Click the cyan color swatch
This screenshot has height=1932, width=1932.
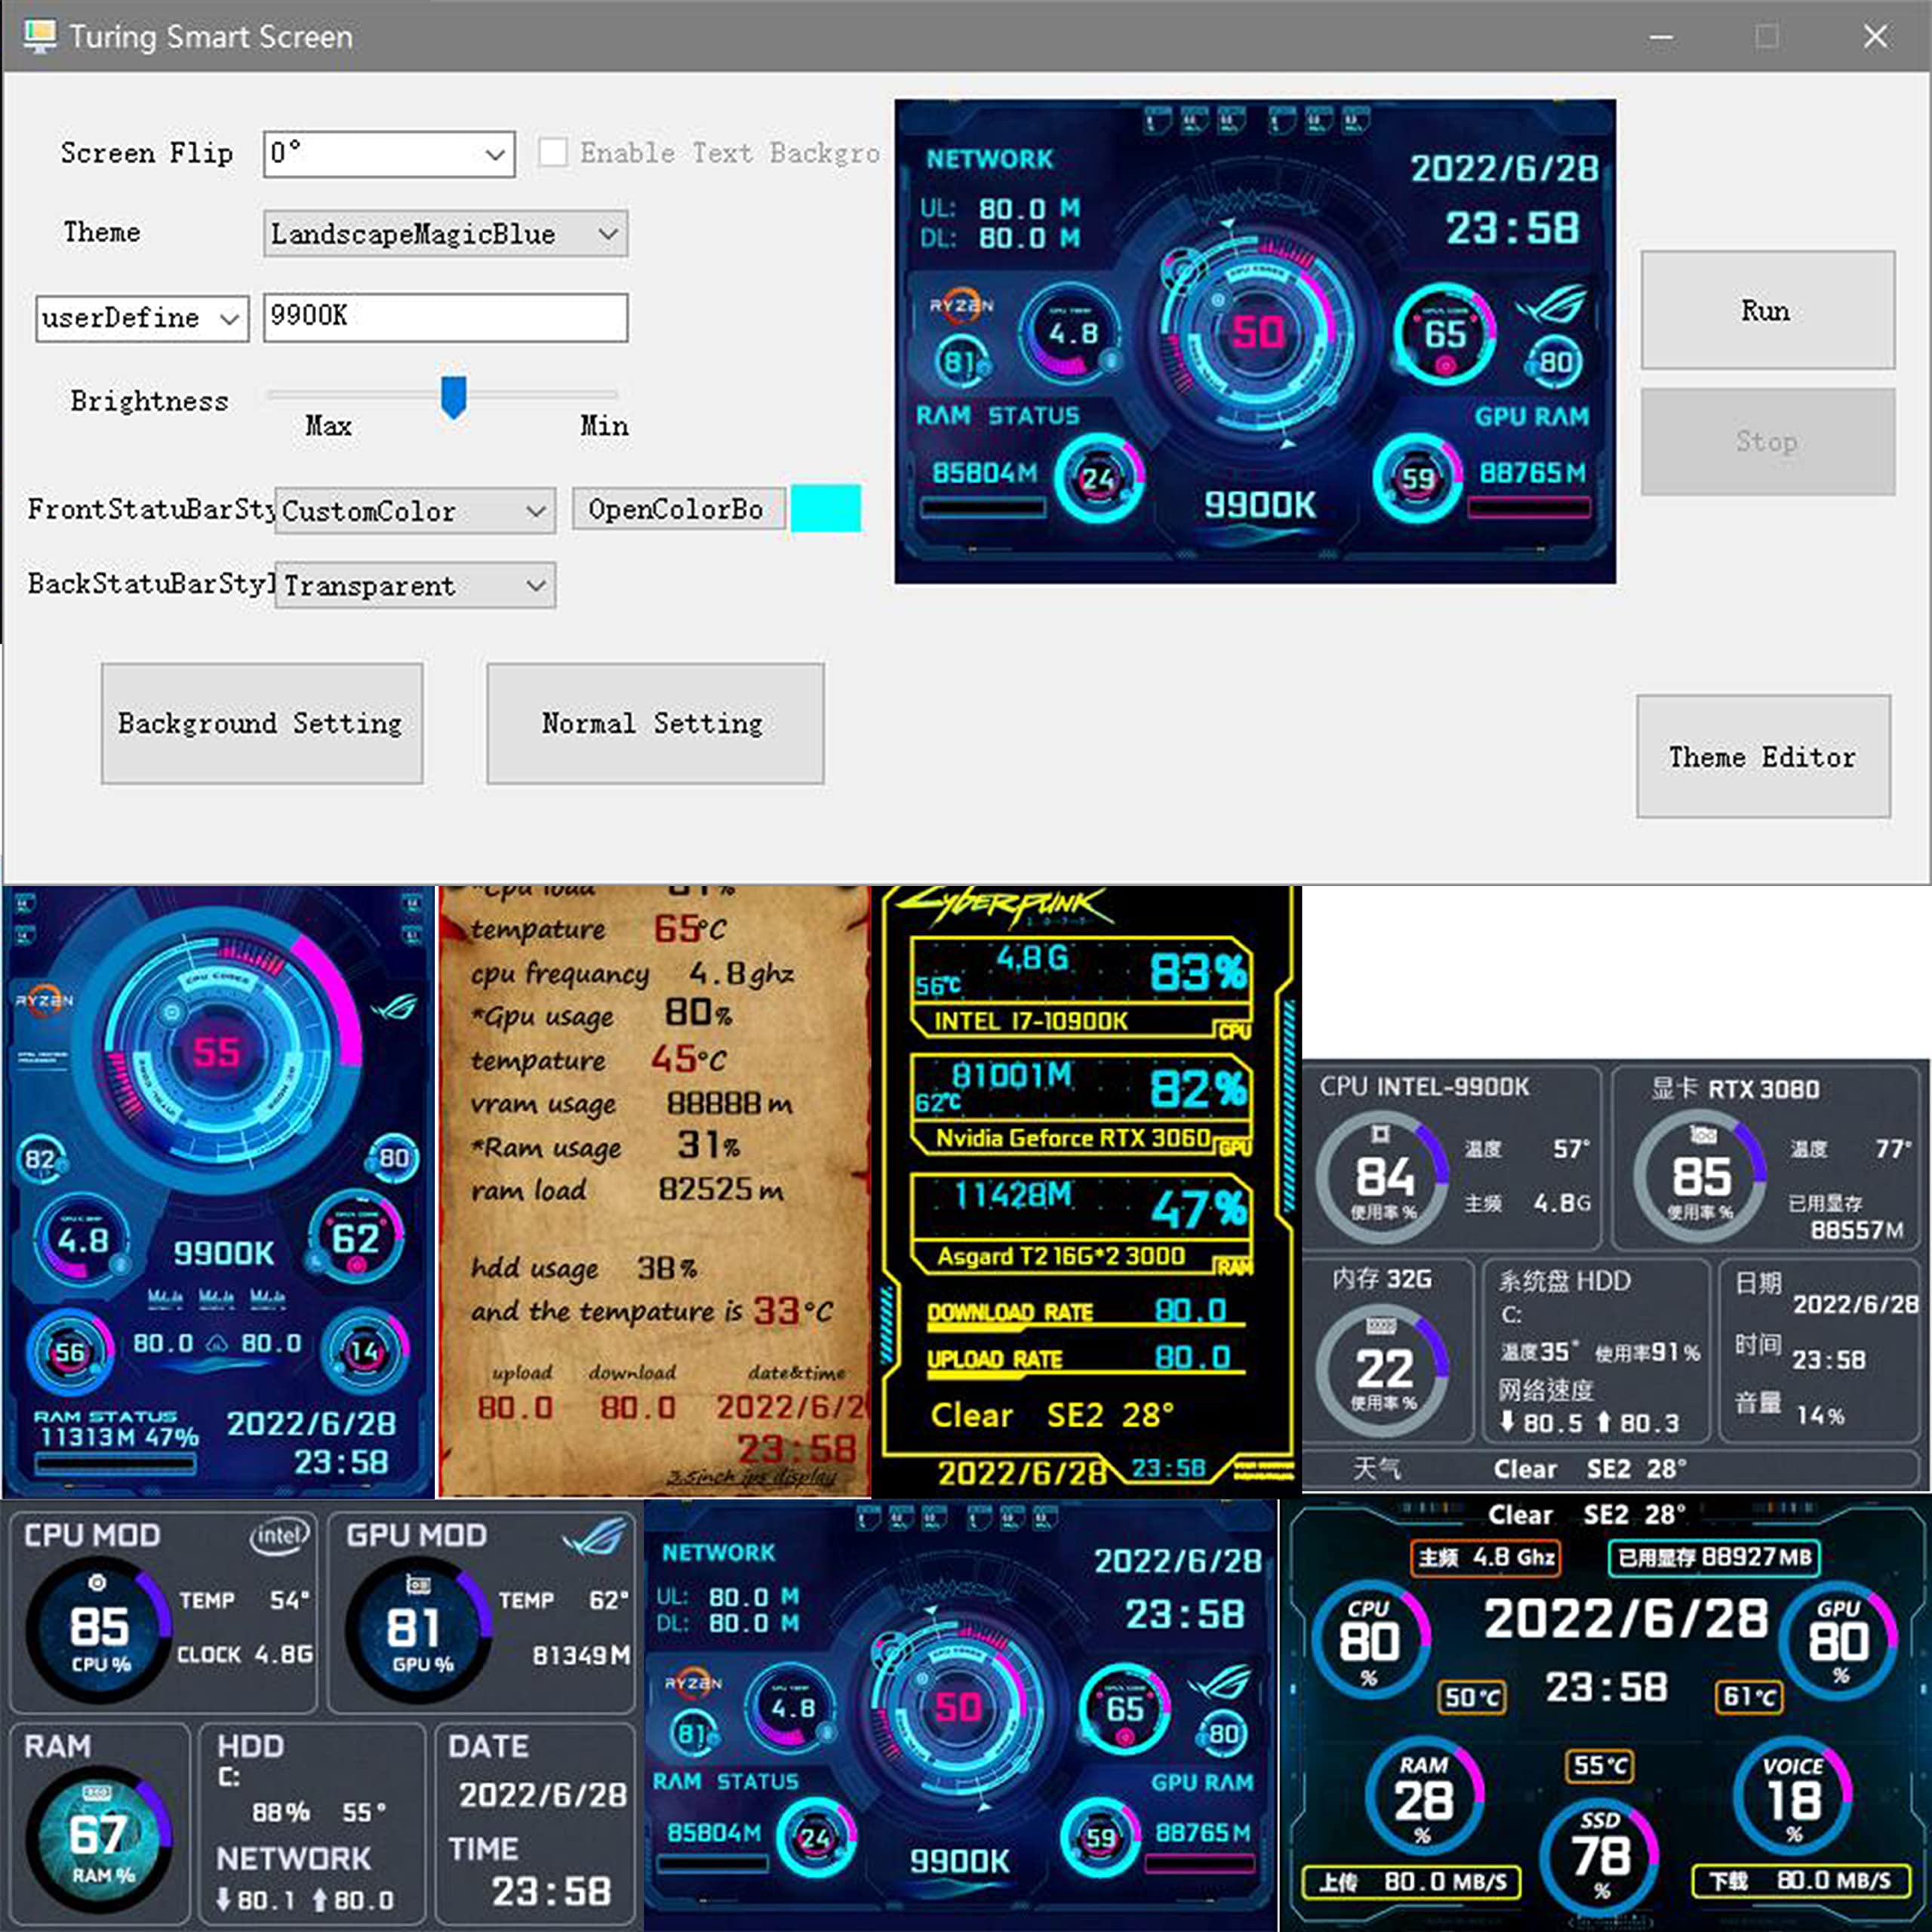(825, 508)
